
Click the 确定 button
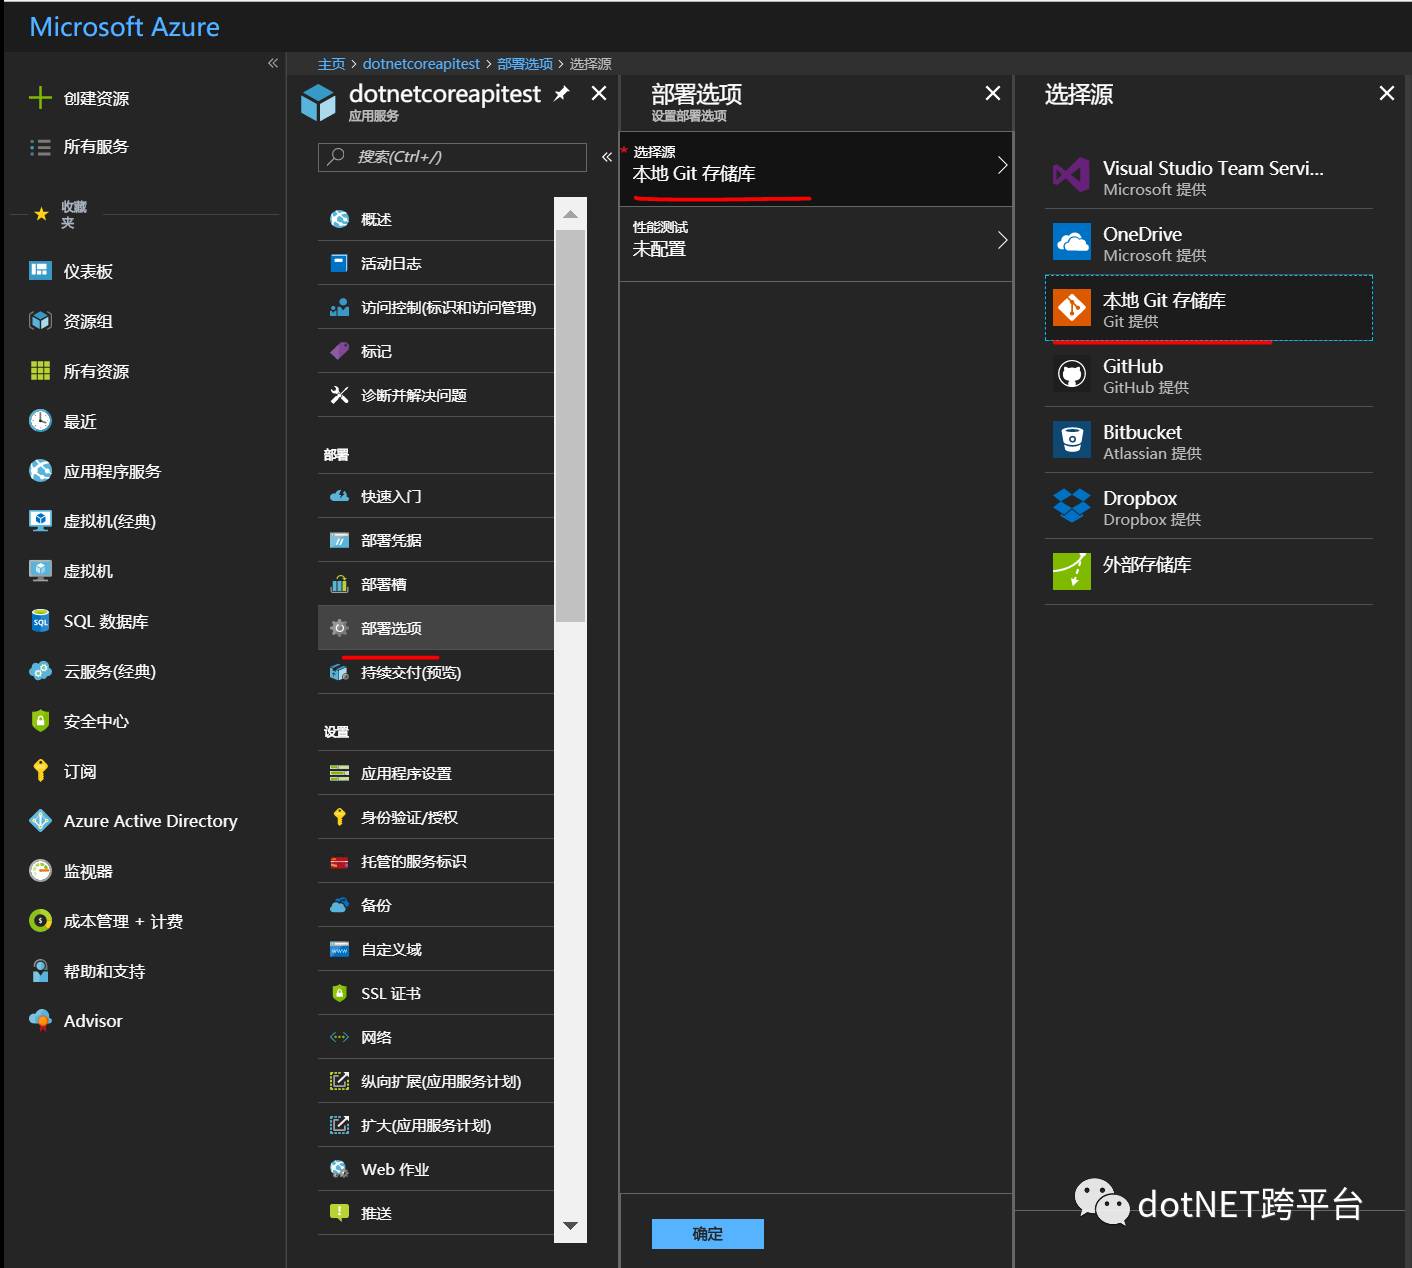click(708, 1234)
